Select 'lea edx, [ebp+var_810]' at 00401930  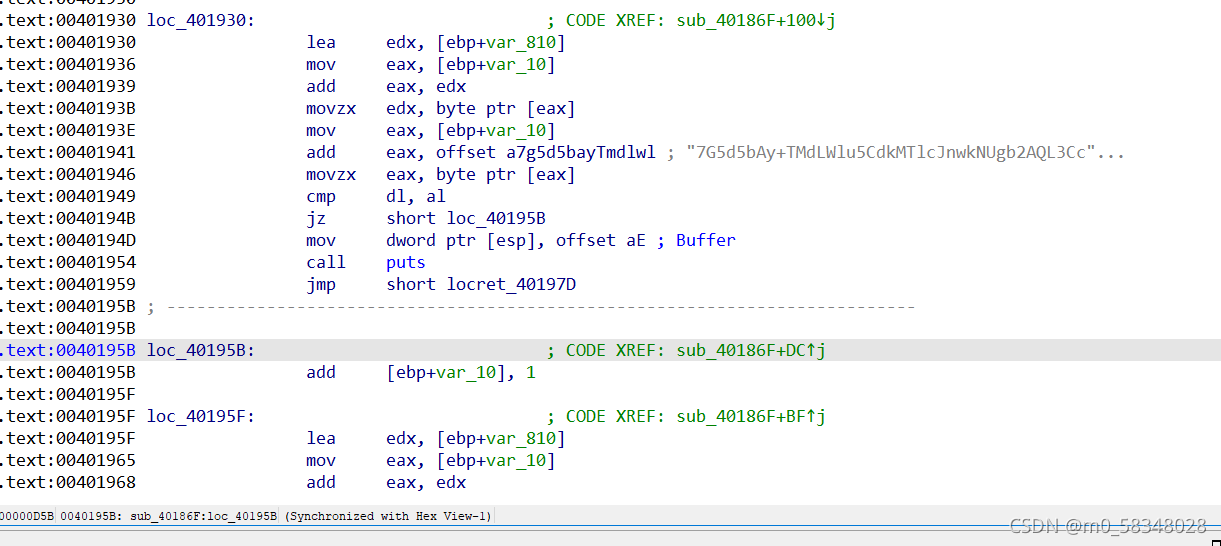(x=435, y=42)
